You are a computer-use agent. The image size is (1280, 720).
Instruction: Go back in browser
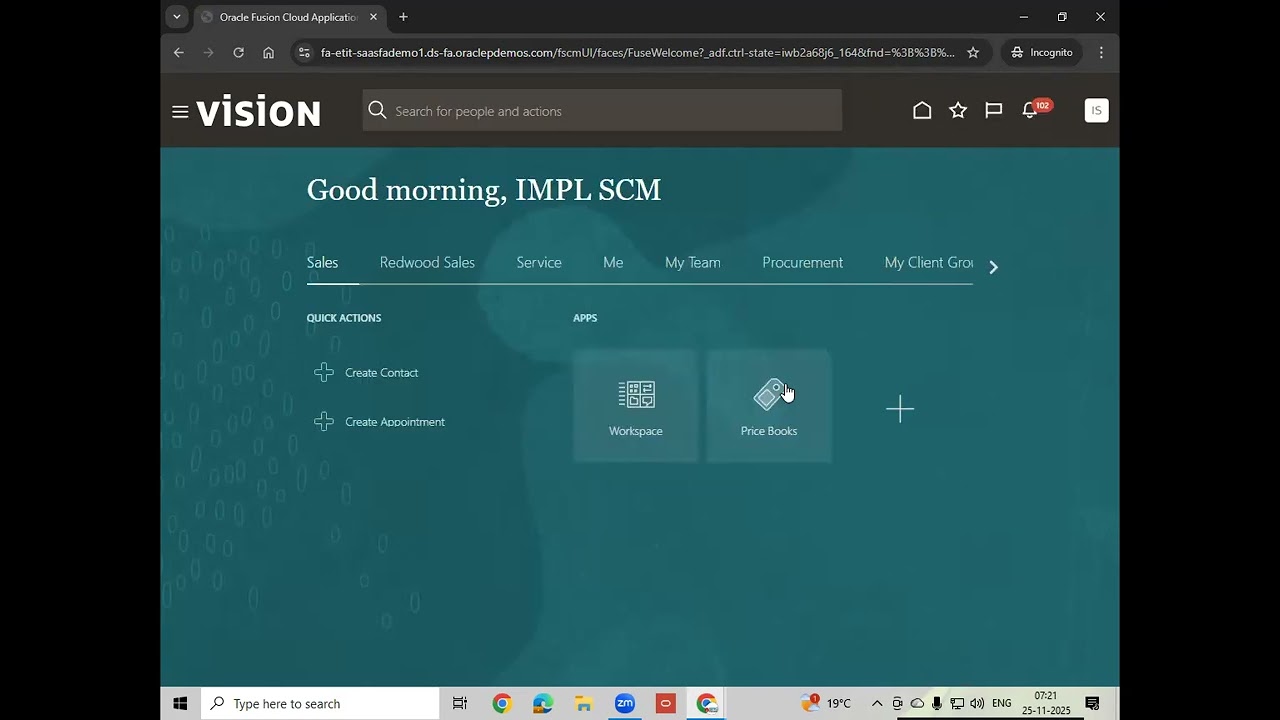[179, 53]
